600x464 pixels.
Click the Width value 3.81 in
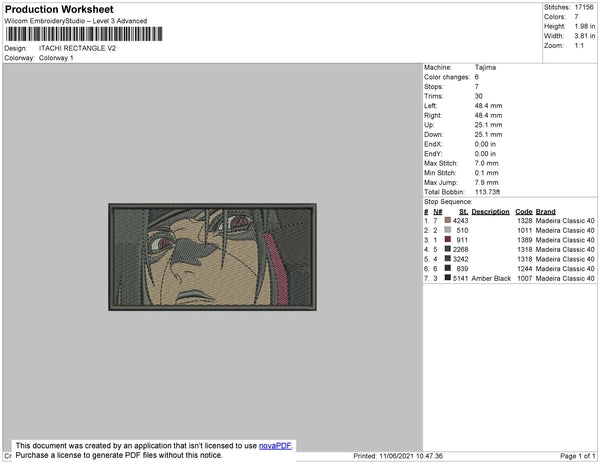pyautogui.click(x=585, y=36)
